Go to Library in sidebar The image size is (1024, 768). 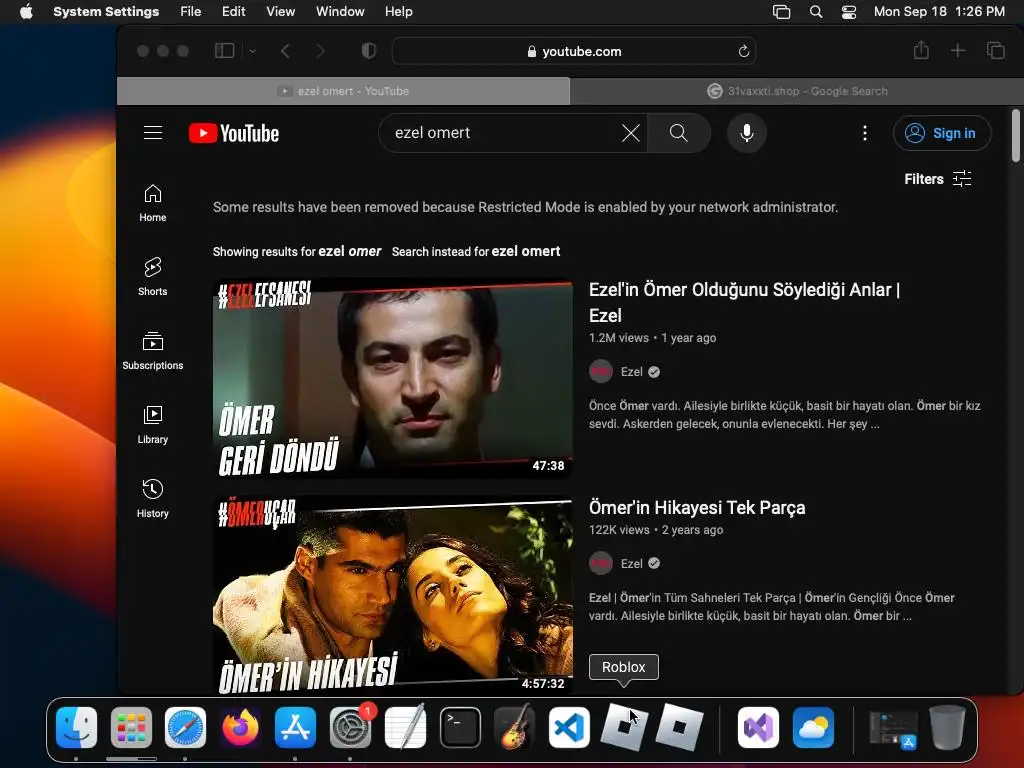click(153, 424)
